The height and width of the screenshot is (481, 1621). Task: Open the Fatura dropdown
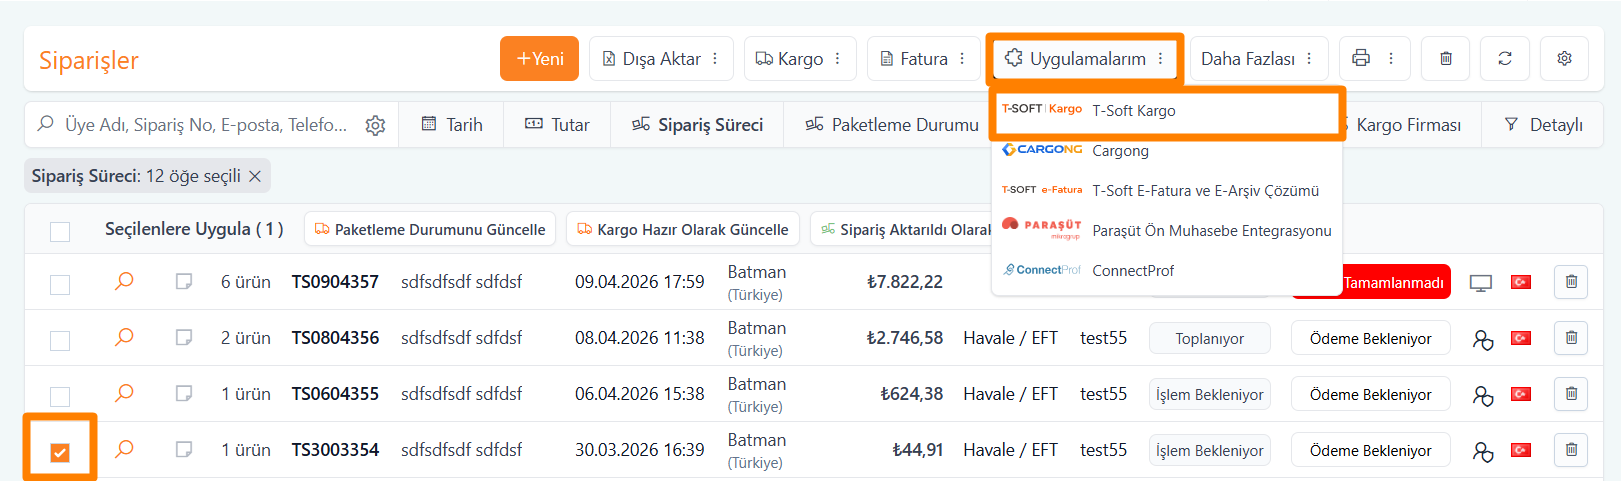click(923, 59)
